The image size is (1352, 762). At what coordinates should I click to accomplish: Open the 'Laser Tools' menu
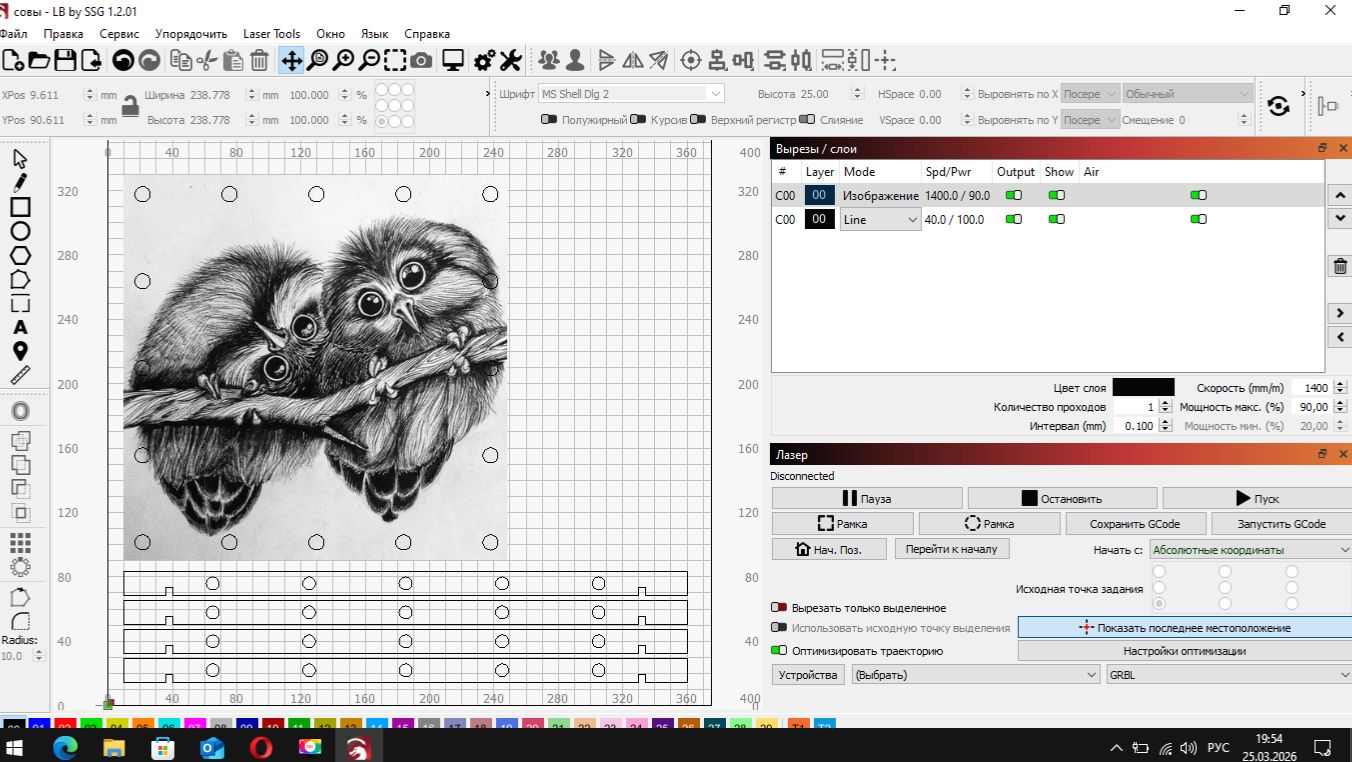point(271,34)
